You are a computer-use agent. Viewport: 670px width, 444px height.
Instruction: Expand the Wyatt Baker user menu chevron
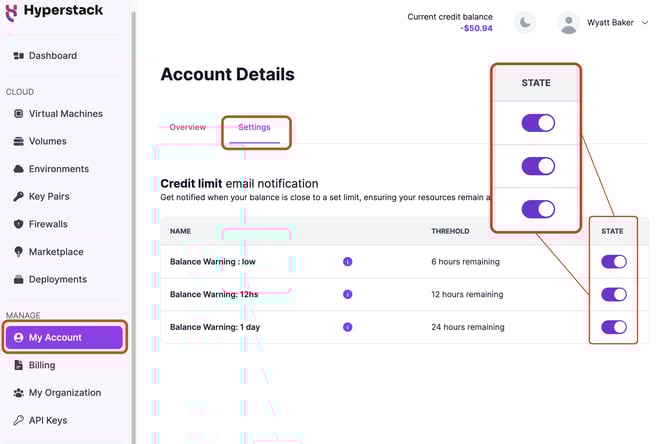[645, 23]
